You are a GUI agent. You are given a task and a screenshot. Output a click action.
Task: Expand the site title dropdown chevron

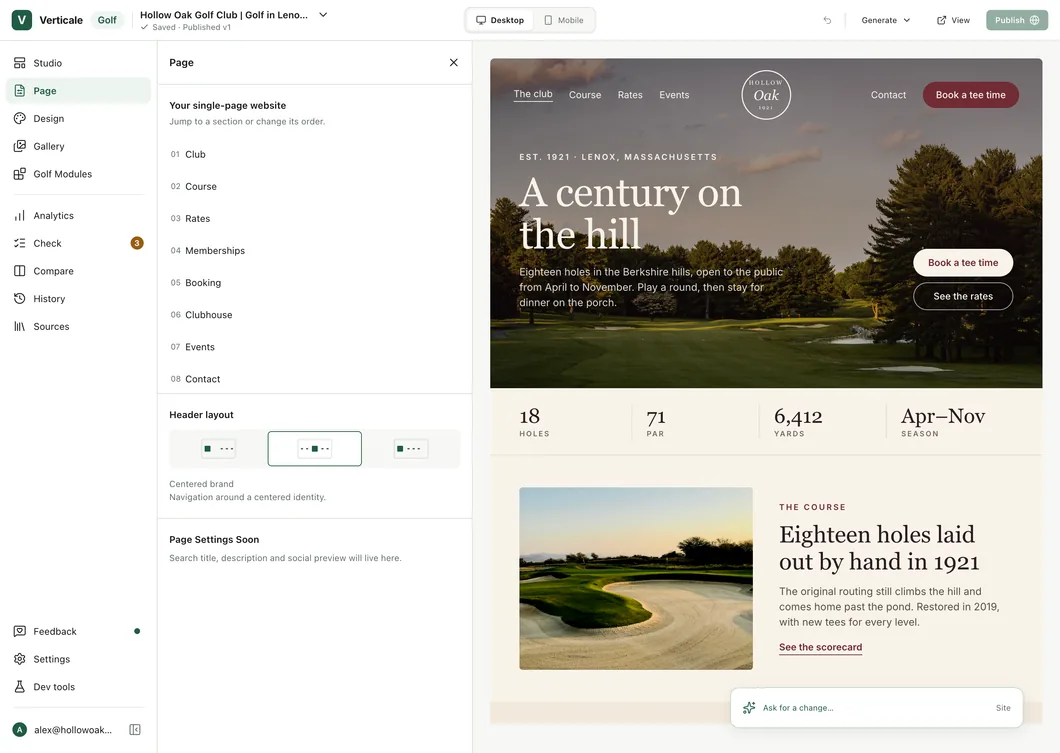pyautogui.click(x=323, y=15)
